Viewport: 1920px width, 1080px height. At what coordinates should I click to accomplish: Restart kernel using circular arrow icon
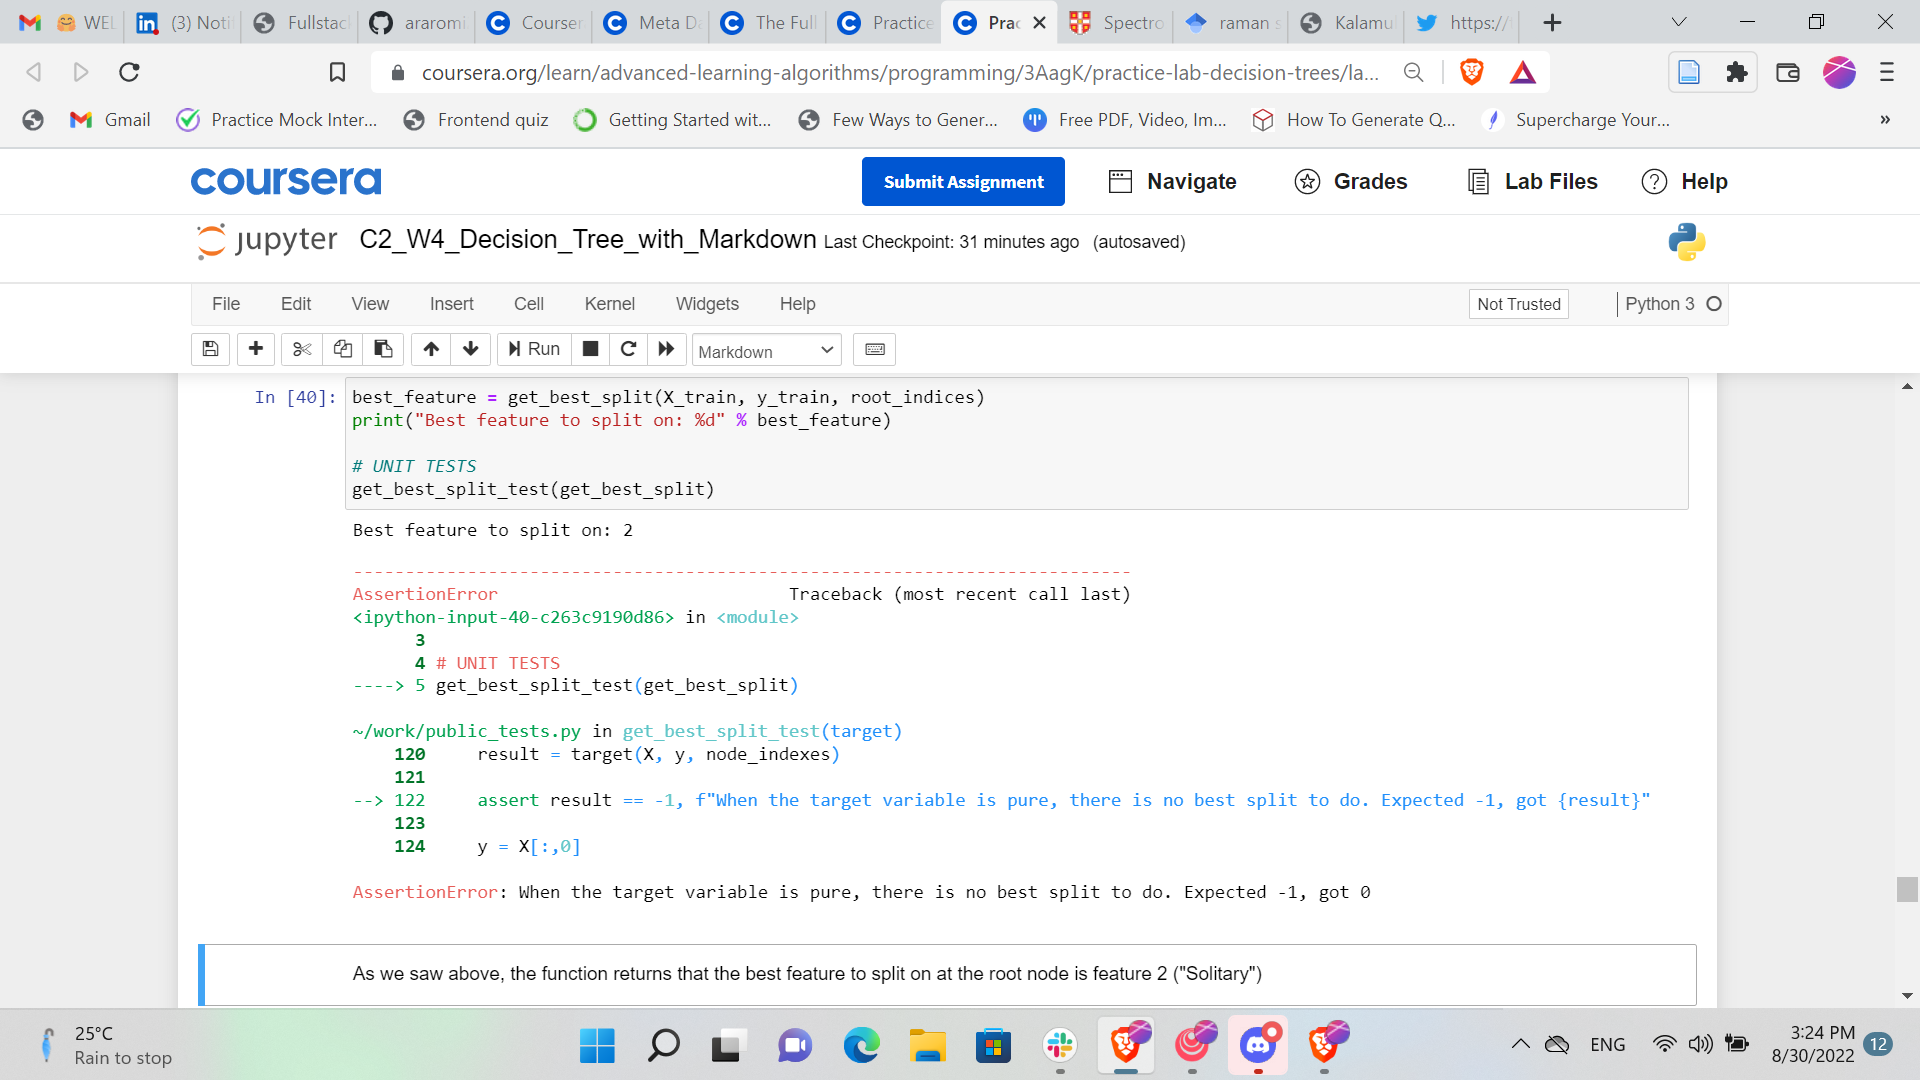[x=628, y=349]
